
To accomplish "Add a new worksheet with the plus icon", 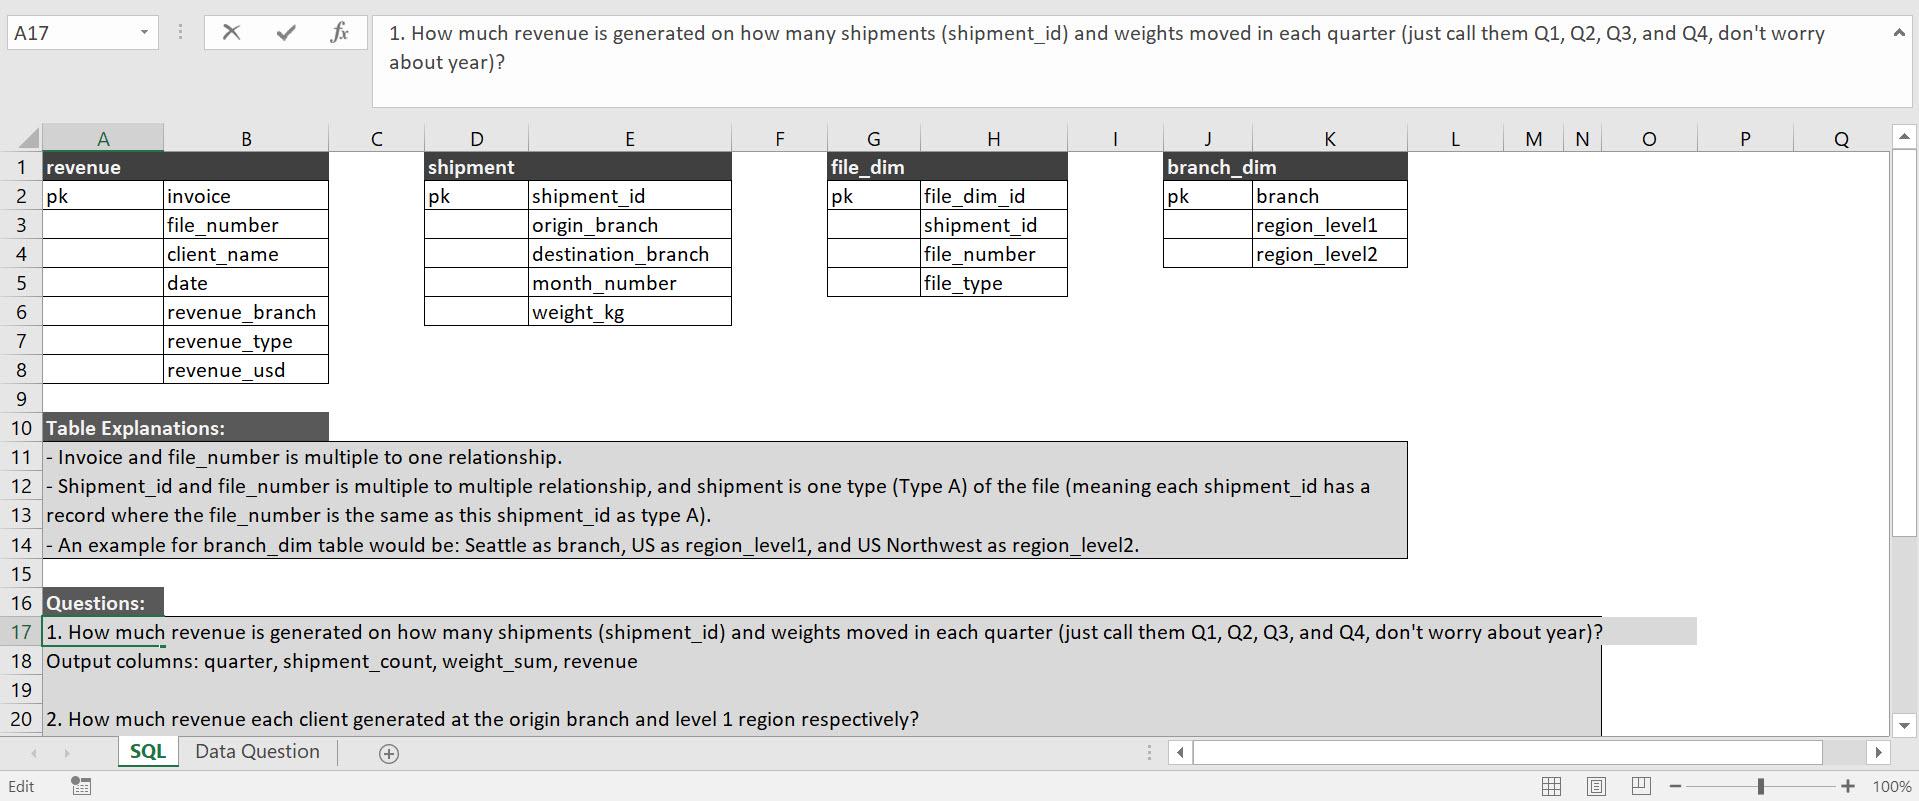I will [x=389, y=753].
